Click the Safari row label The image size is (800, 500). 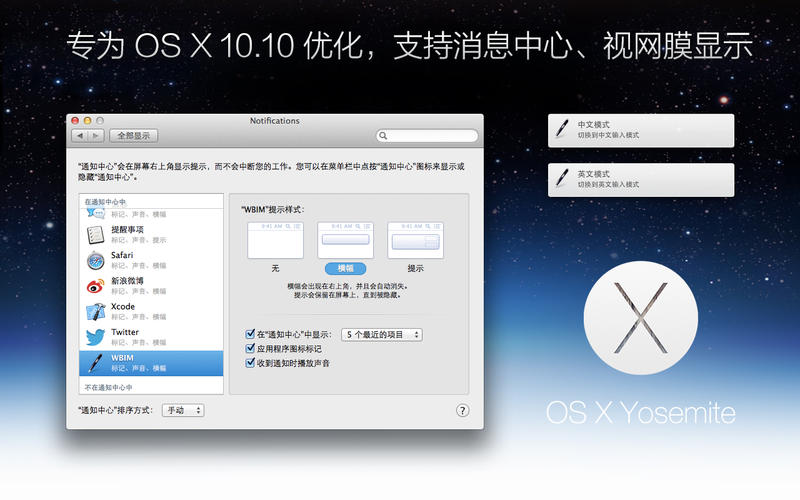[122, 255]
